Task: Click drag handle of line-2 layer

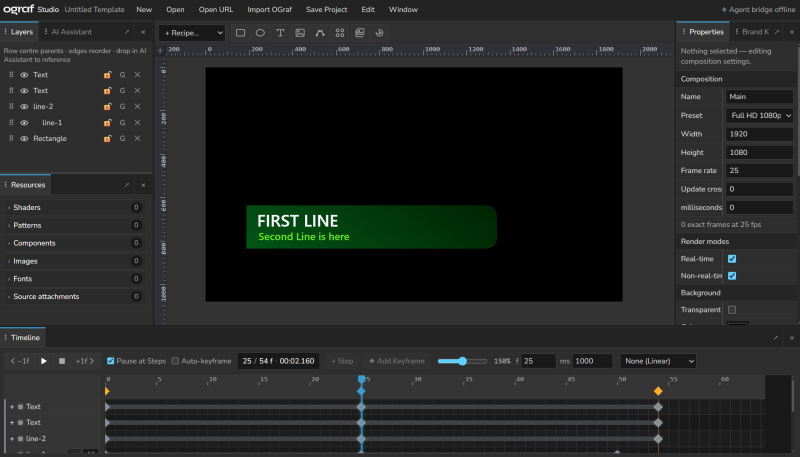Action: pos(11,107)
